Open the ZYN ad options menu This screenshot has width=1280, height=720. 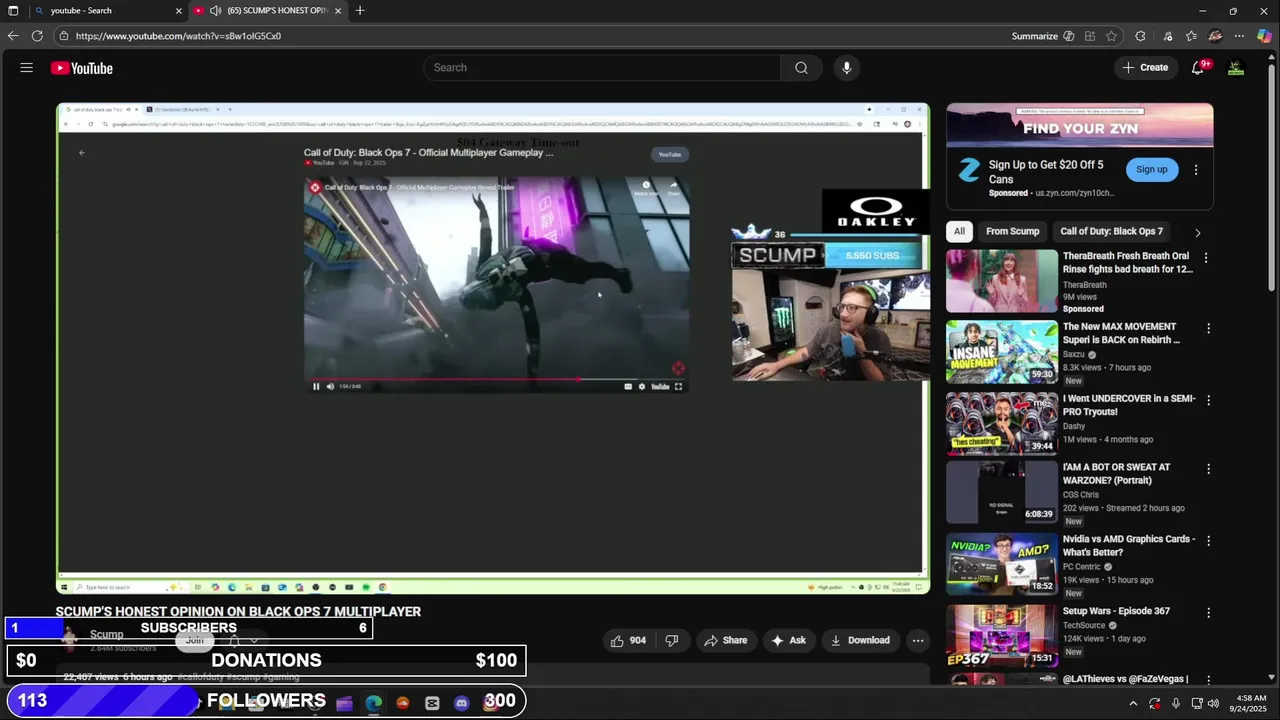1196,170
